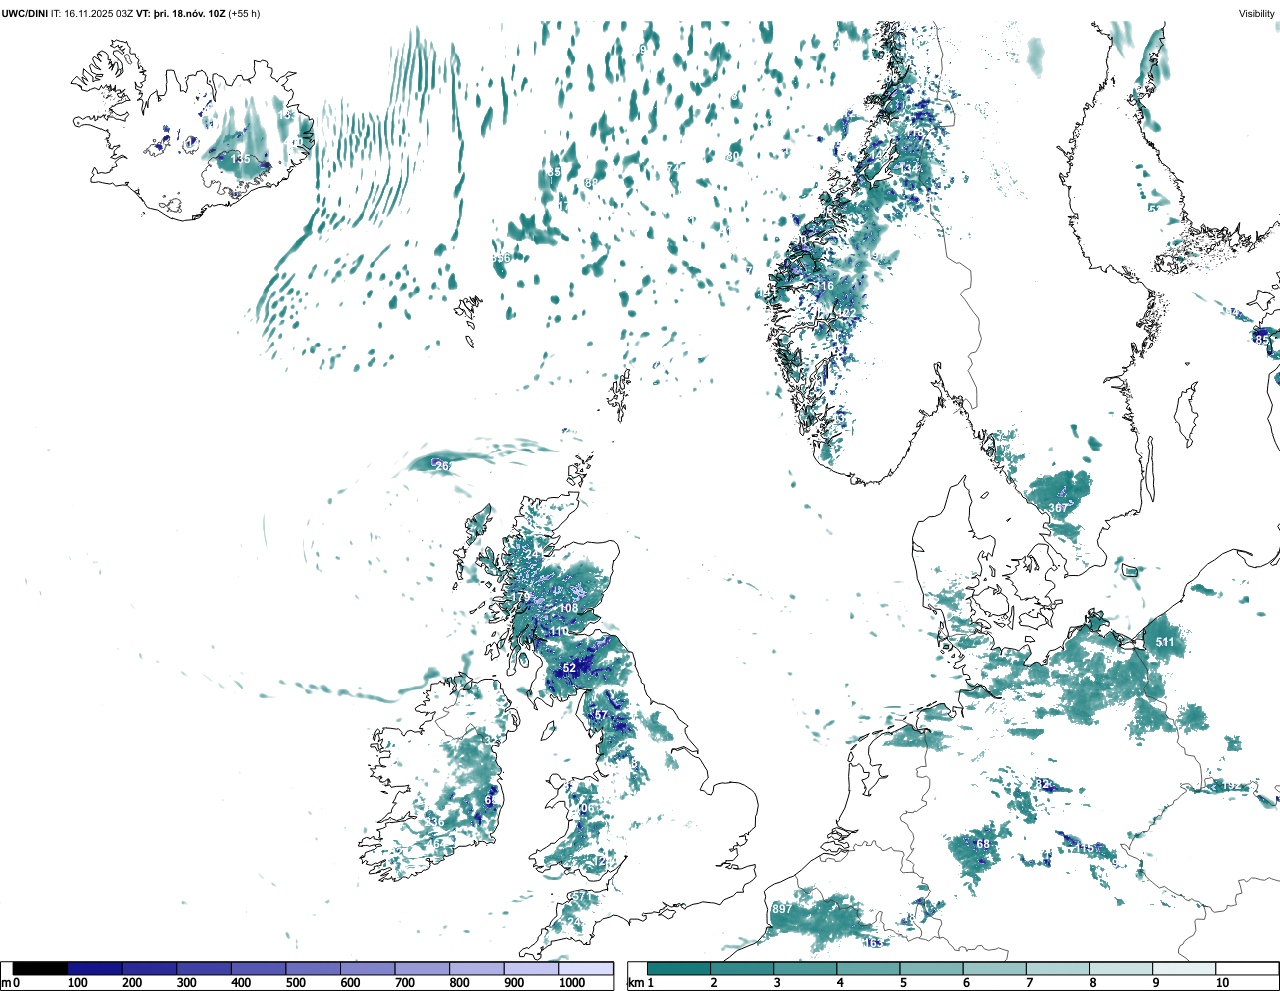Click the swatch between 6 and 7 km
Screen dimensions: 1280x991
pyautogui.click(x=994, y=969)
